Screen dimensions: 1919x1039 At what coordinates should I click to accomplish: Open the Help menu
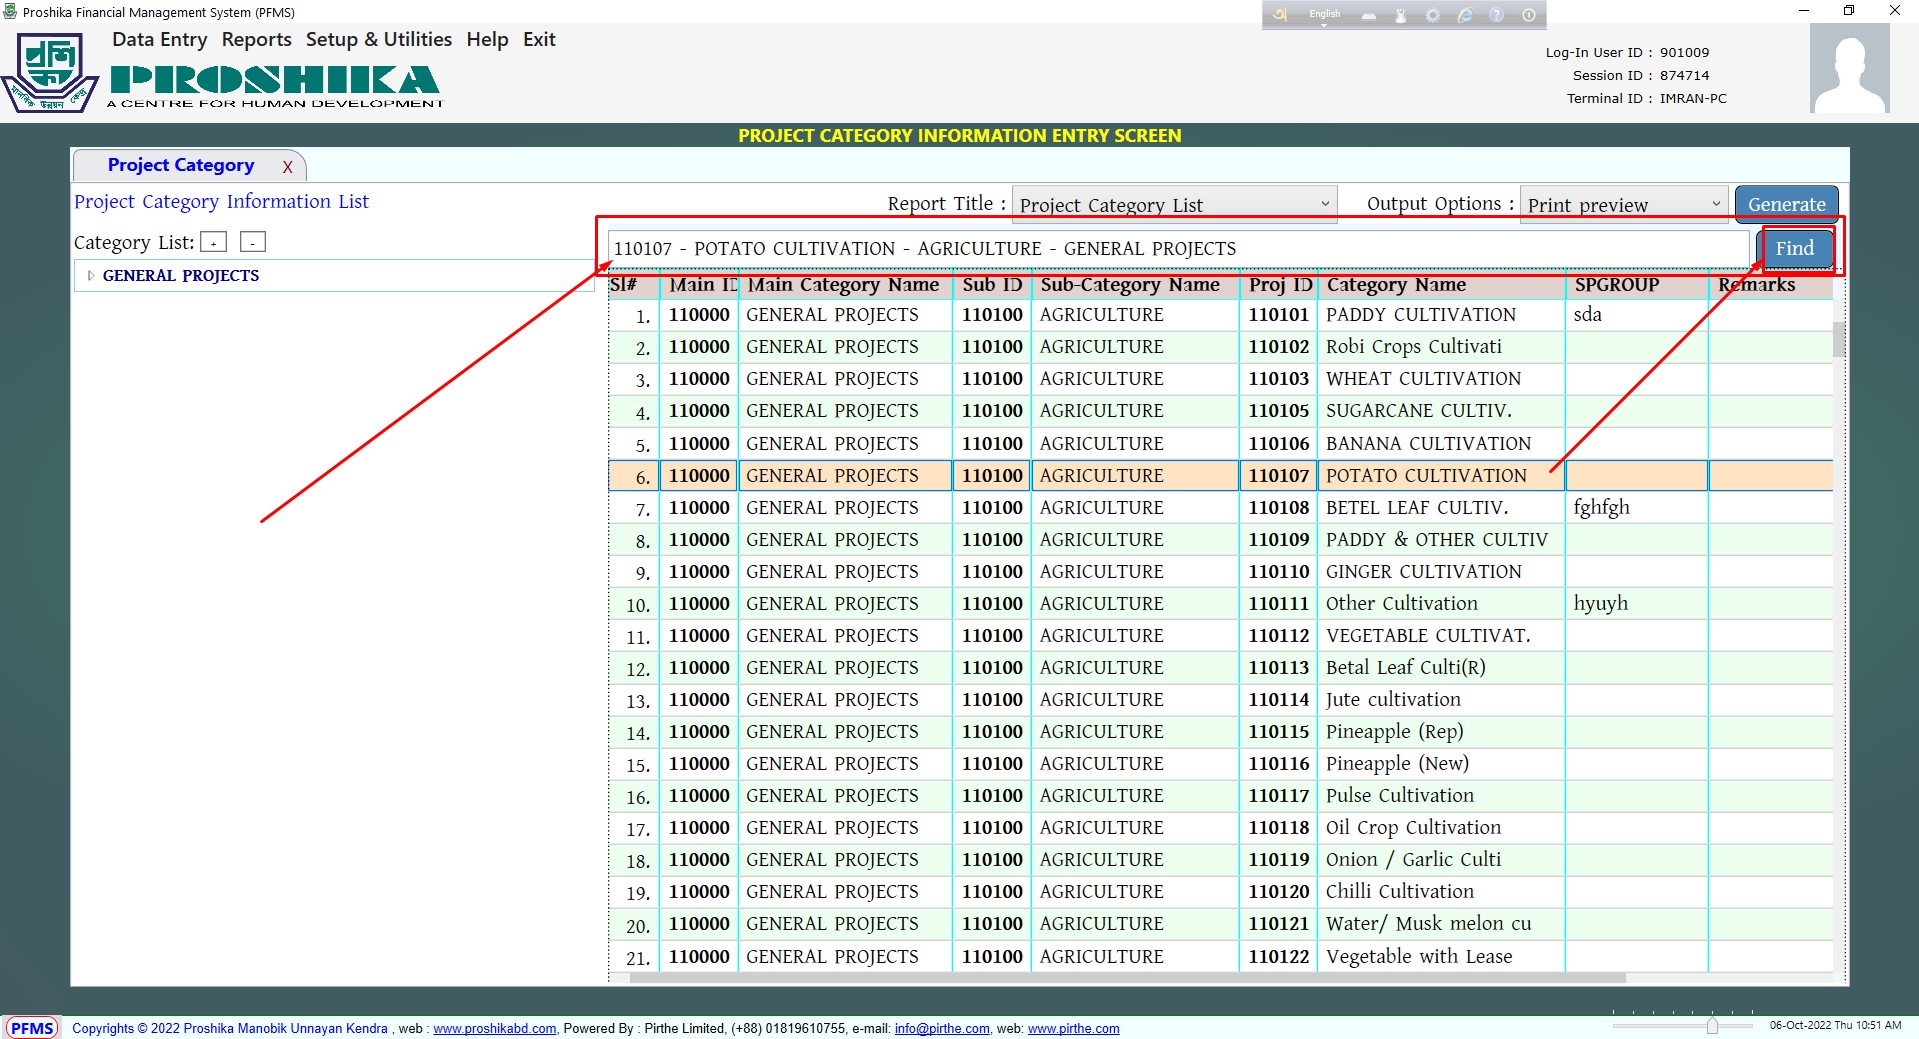[487, 40]
